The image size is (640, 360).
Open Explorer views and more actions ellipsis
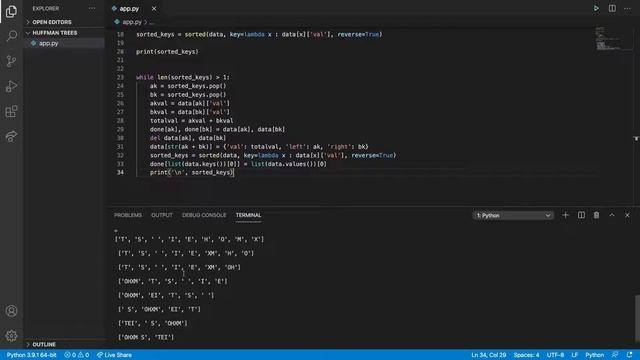92,8
